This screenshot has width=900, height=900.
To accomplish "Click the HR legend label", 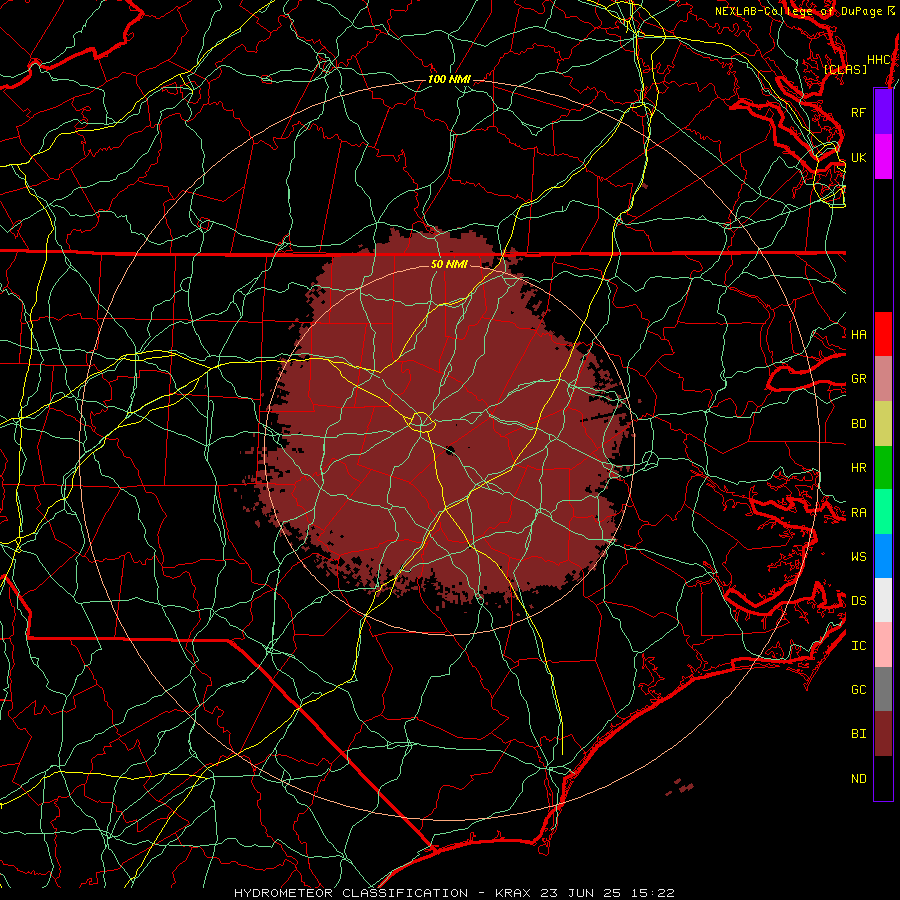I will coord(859,468).
